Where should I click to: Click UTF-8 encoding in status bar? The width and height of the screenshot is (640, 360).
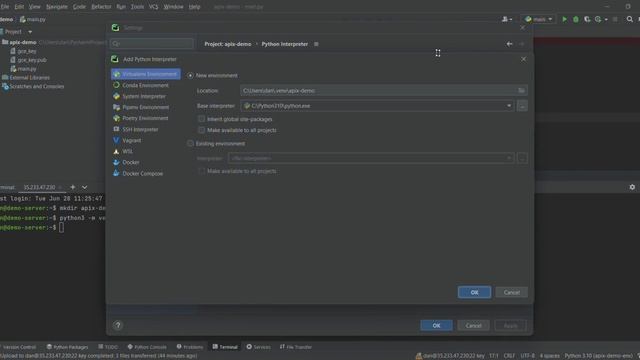click(x=527, y=356)
